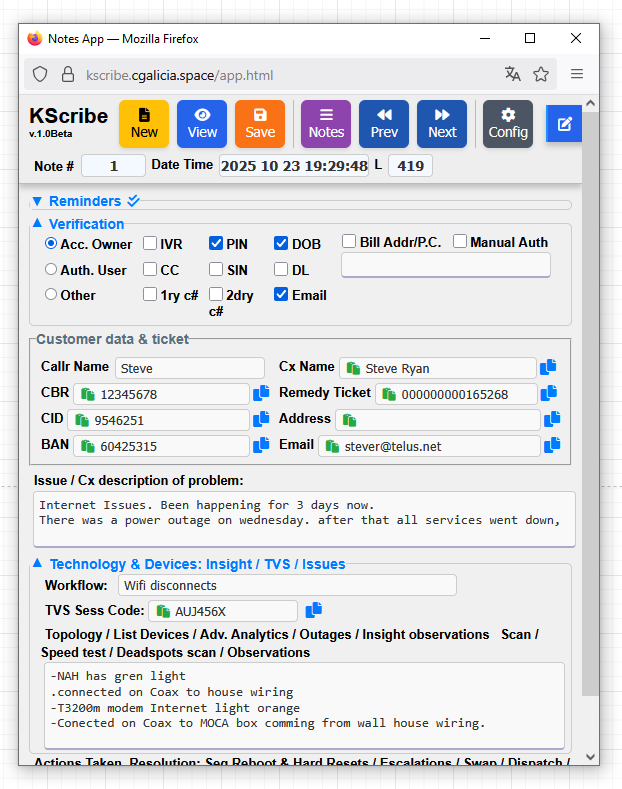Screen dimensions: 622x789
Task: Click the page scroll down arrow
Action: pyautogui.click(x=590, y=757)
